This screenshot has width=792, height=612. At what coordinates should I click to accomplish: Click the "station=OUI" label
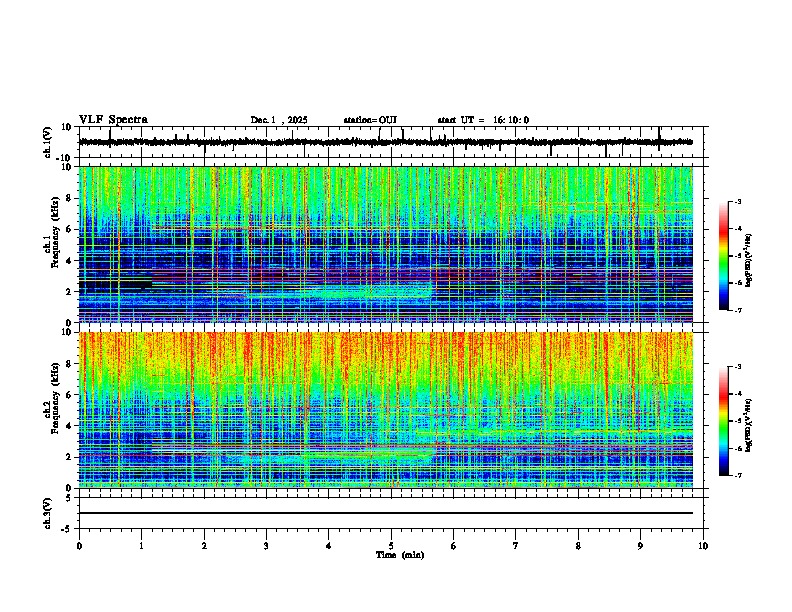[x=370, y=120]
